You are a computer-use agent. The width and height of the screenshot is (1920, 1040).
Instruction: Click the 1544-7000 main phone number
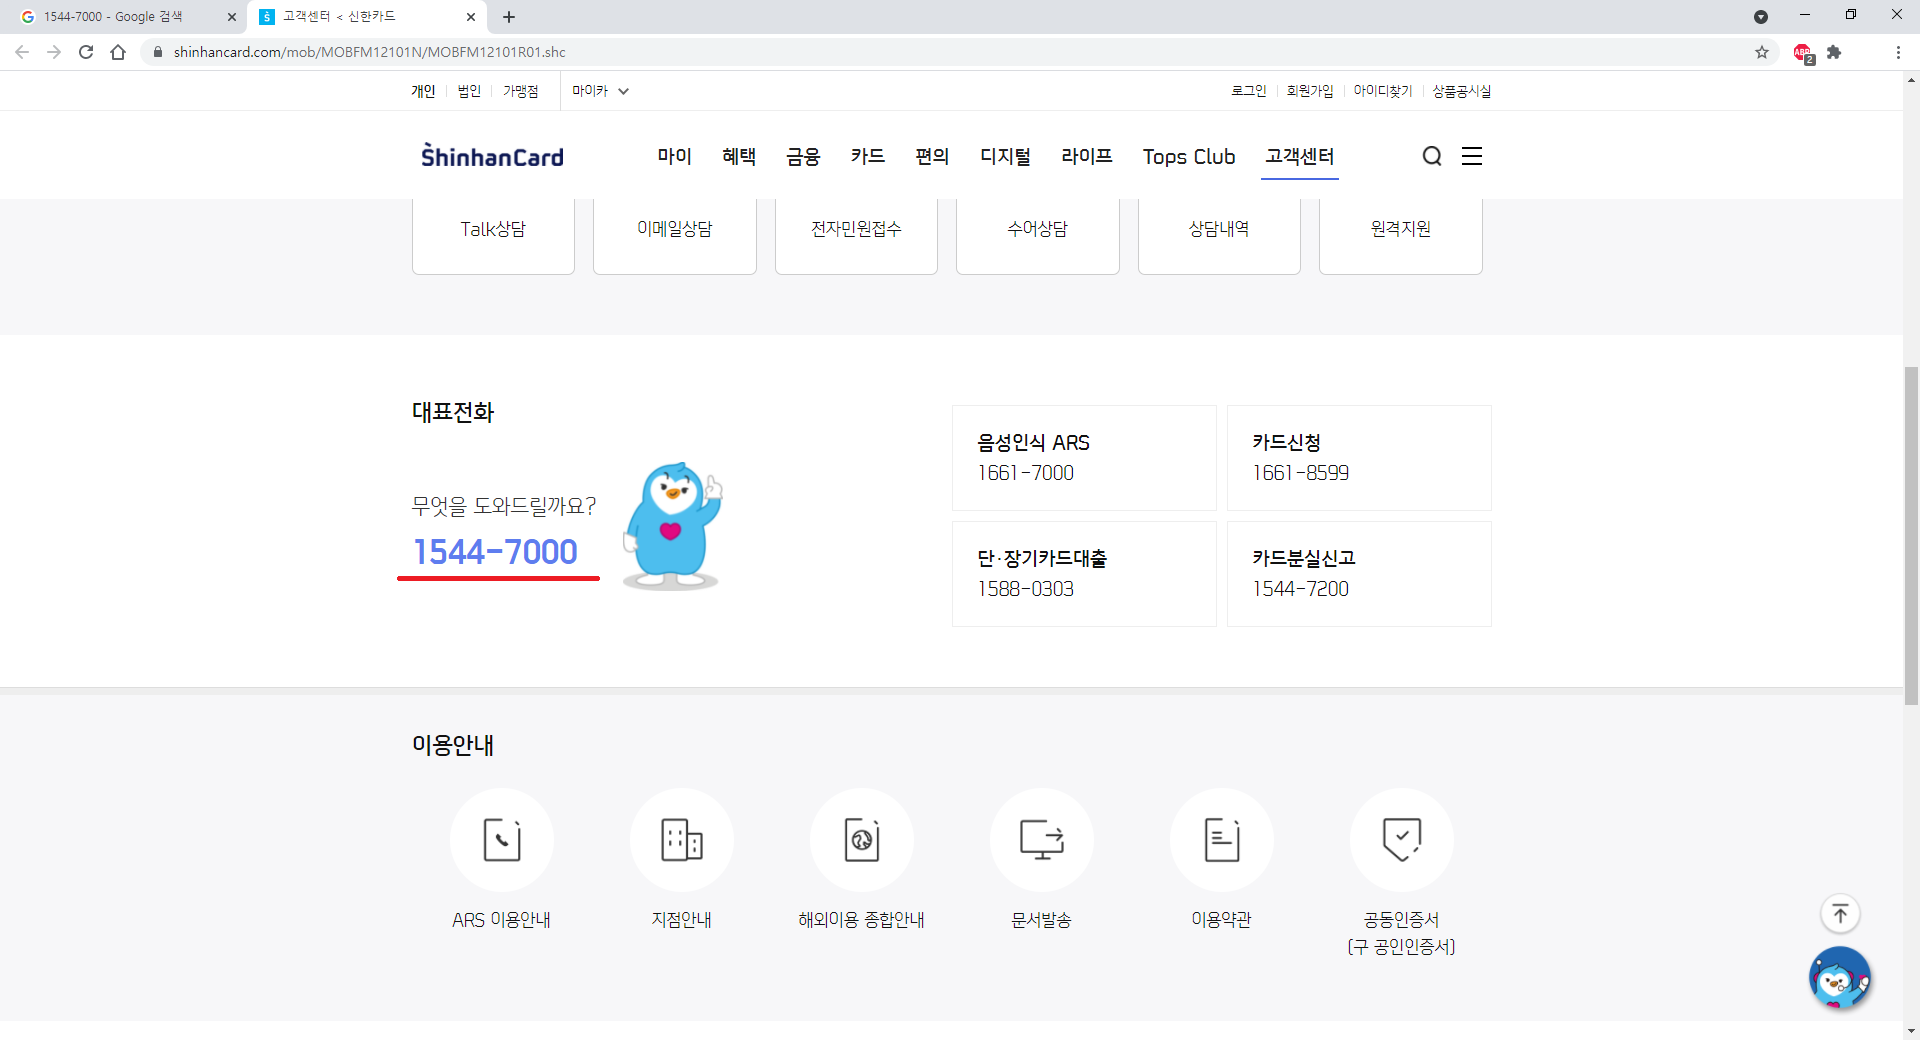click(x=496, y=552)
